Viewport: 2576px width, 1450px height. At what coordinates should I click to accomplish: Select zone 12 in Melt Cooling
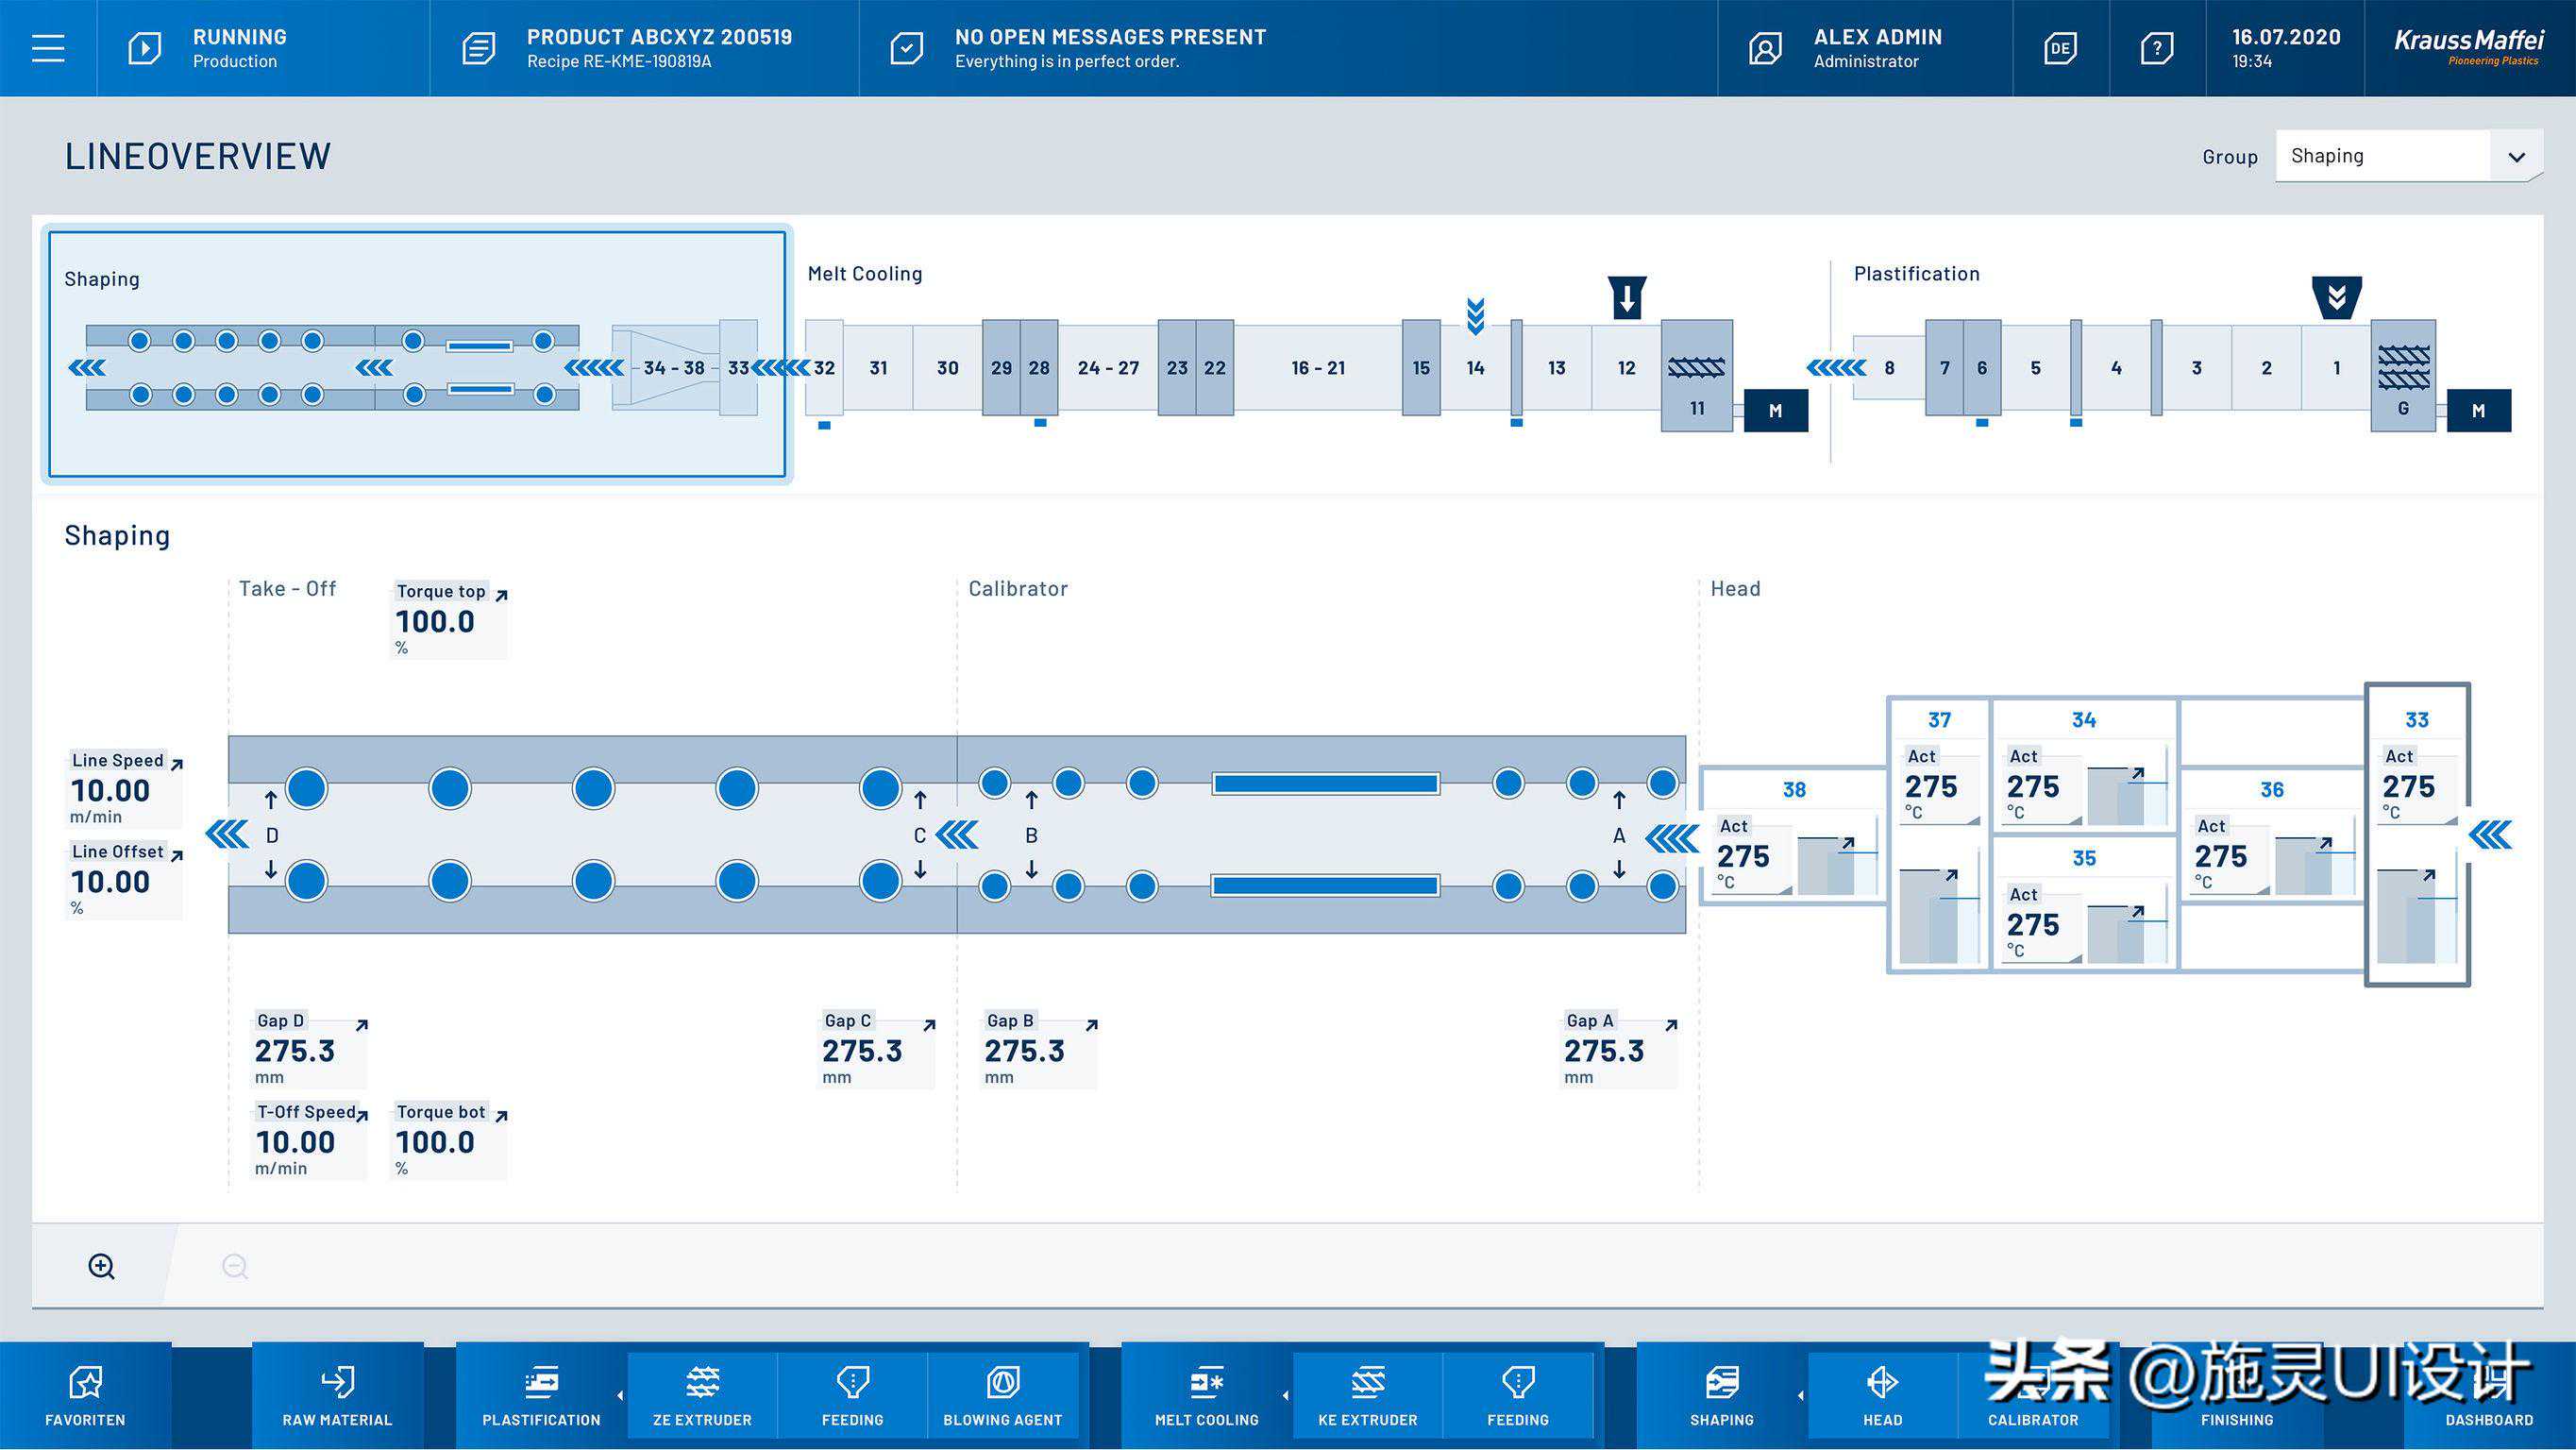coord(1626,368)
